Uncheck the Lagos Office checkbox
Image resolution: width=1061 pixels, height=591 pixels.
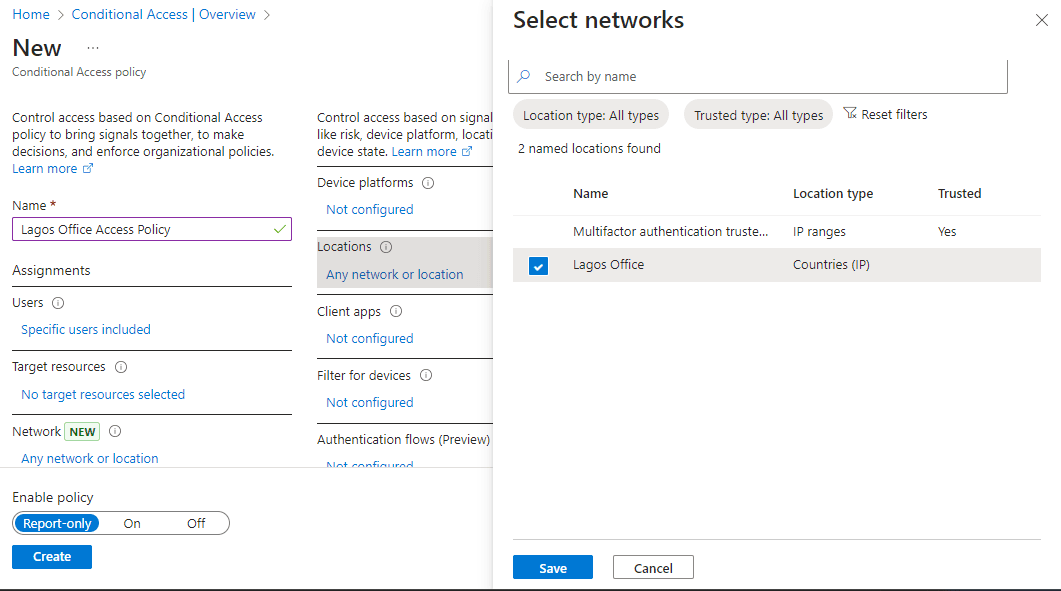[538, 266]
